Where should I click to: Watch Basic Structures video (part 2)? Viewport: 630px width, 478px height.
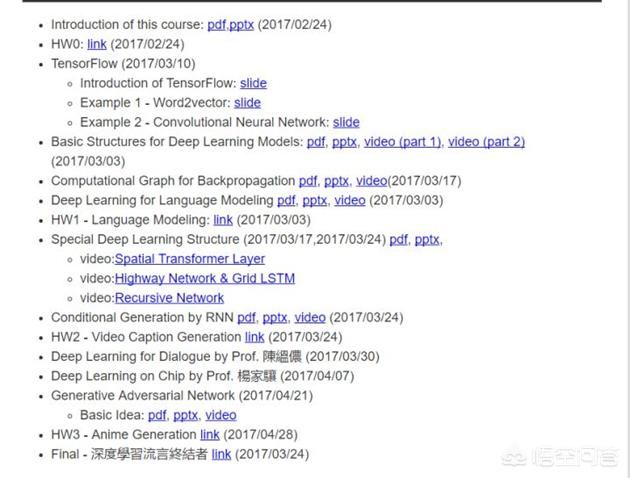pos(486,142)
